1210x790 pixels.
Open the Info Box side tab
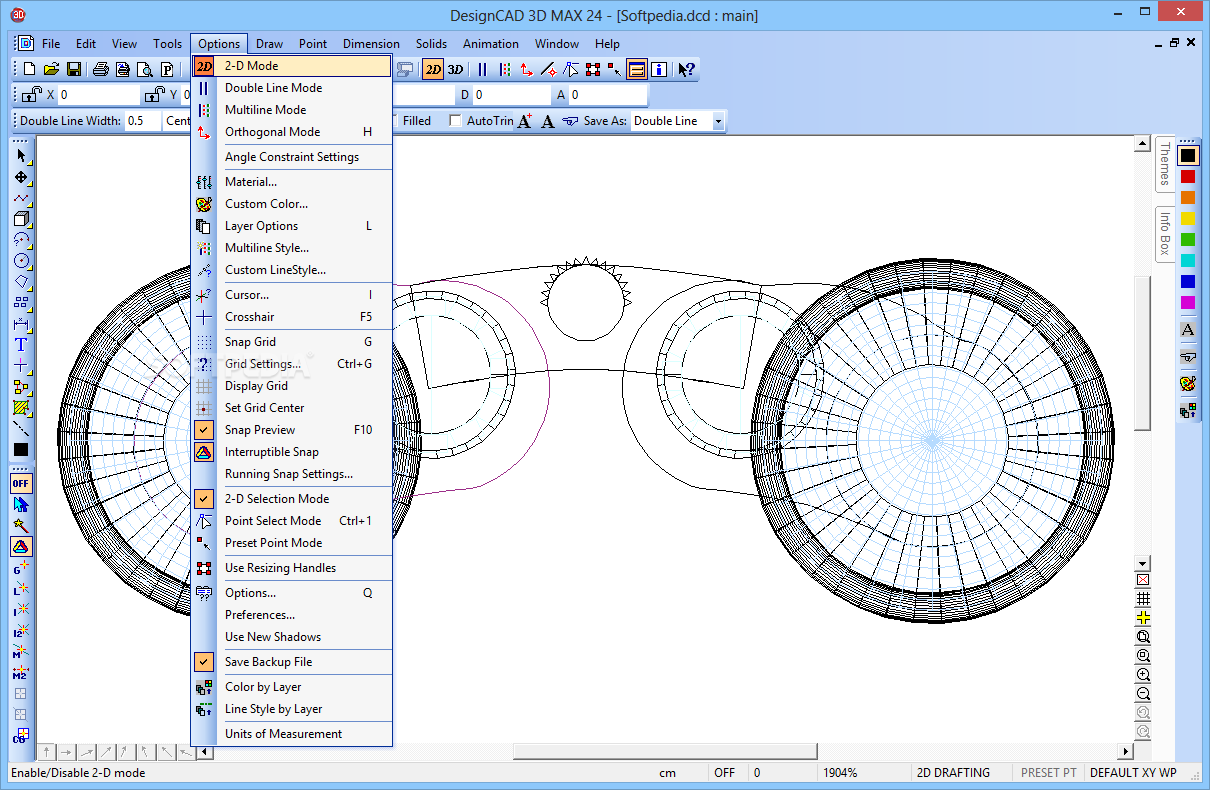(1164, 233)
